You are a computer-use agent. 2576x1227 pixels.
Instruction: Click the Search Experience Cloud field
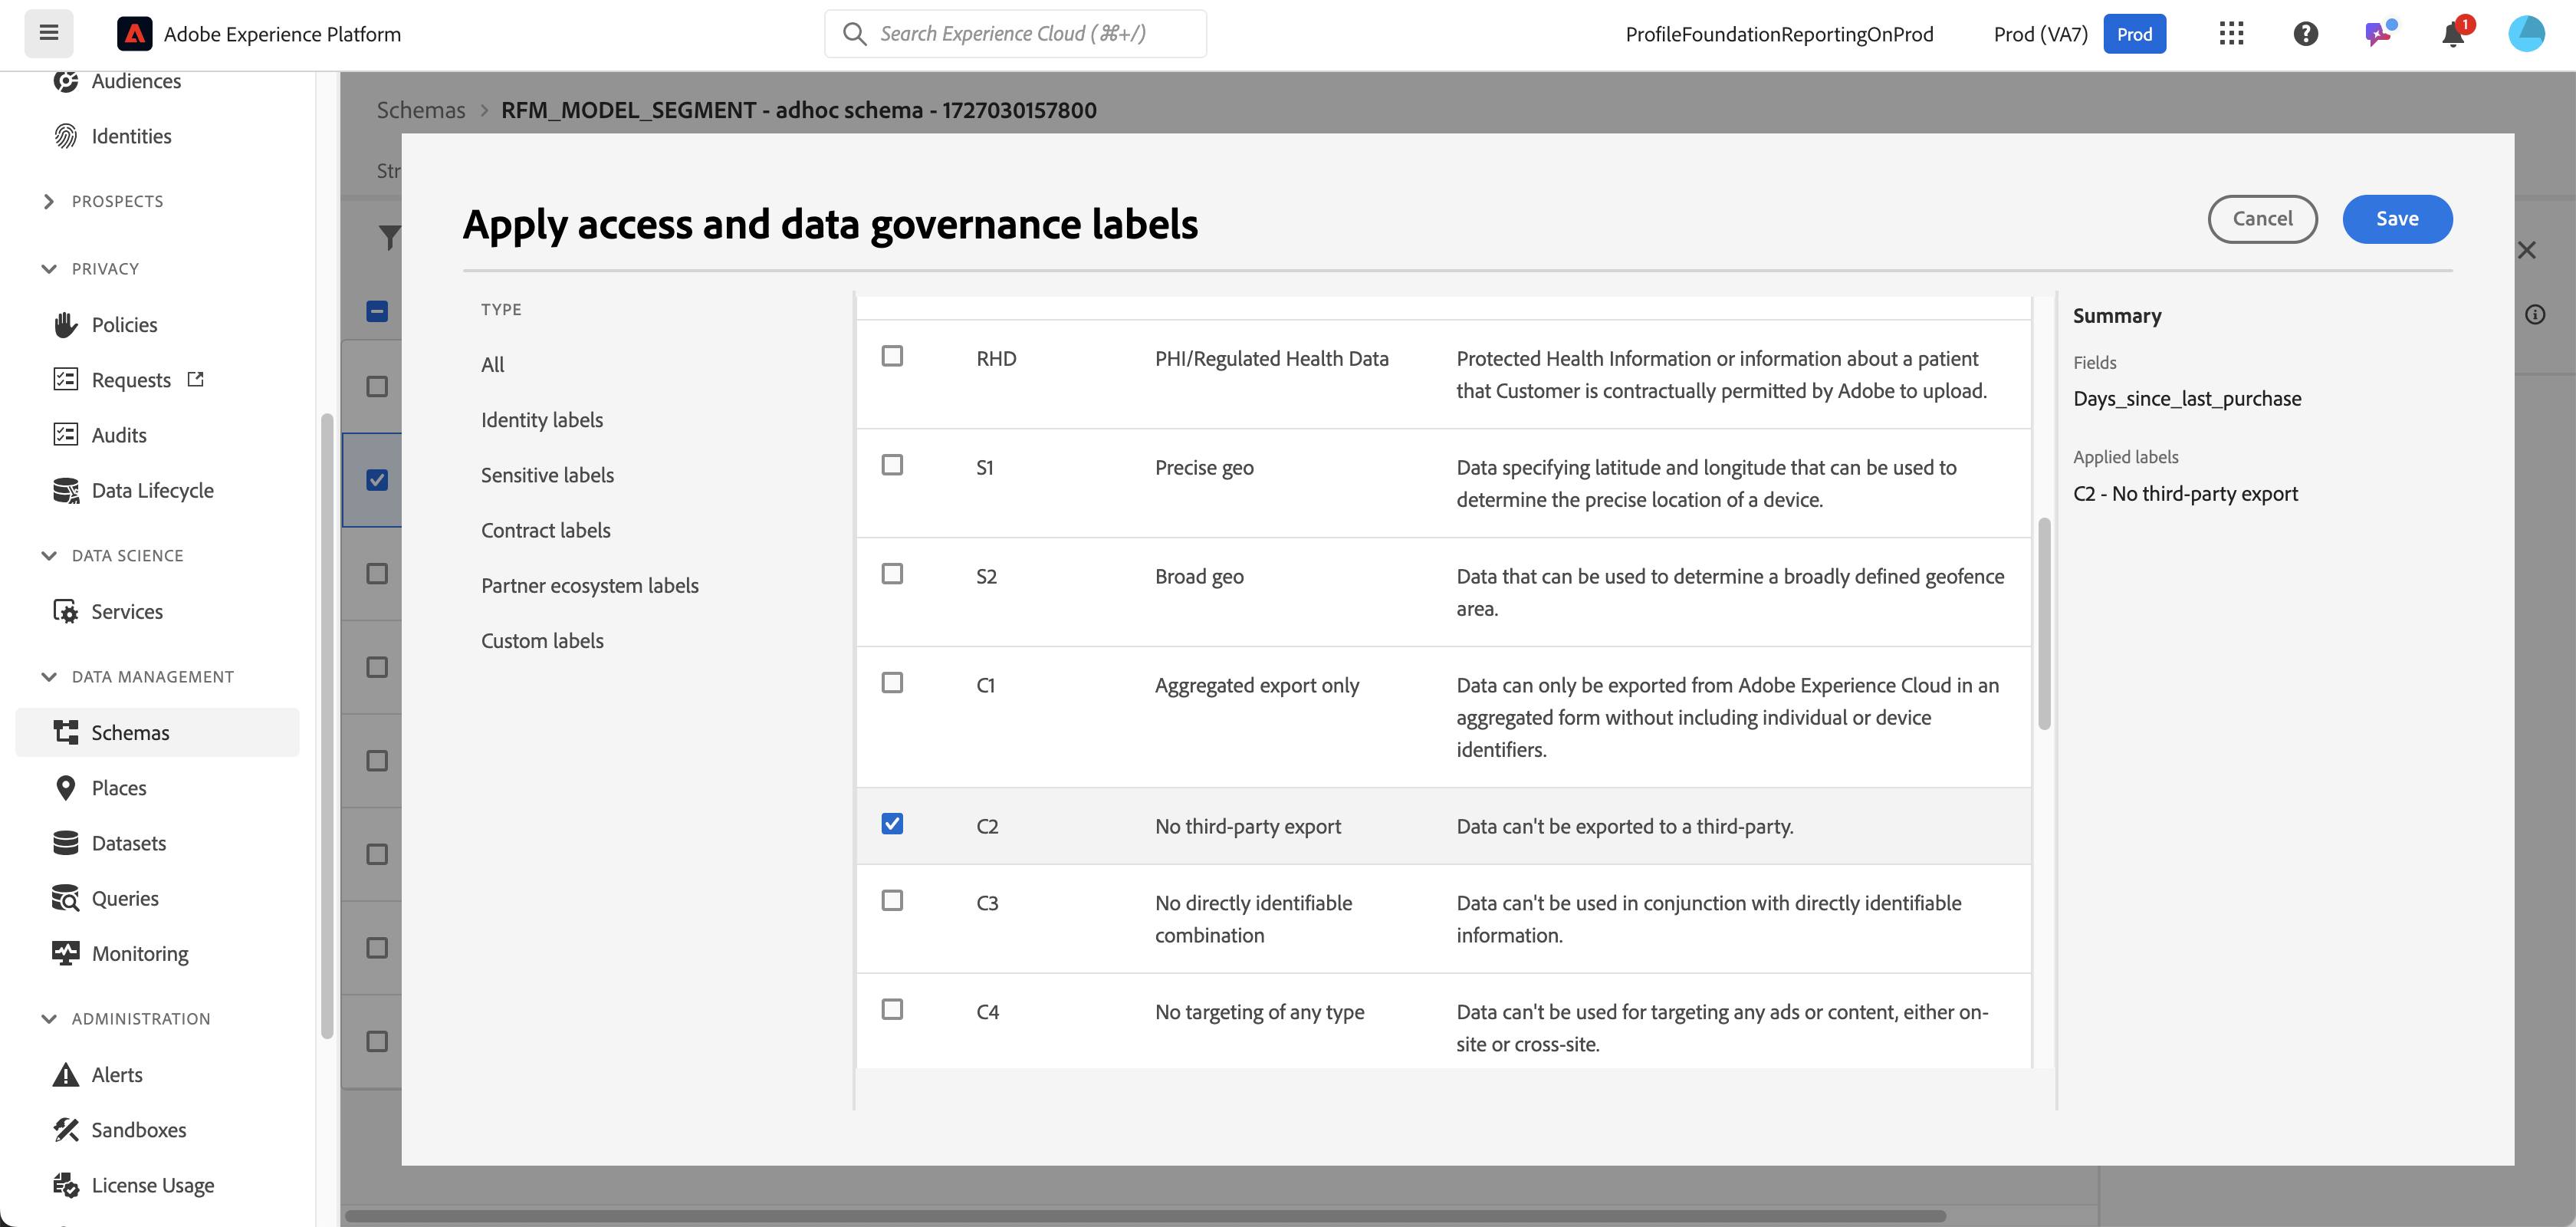[x=1015, y=34]
